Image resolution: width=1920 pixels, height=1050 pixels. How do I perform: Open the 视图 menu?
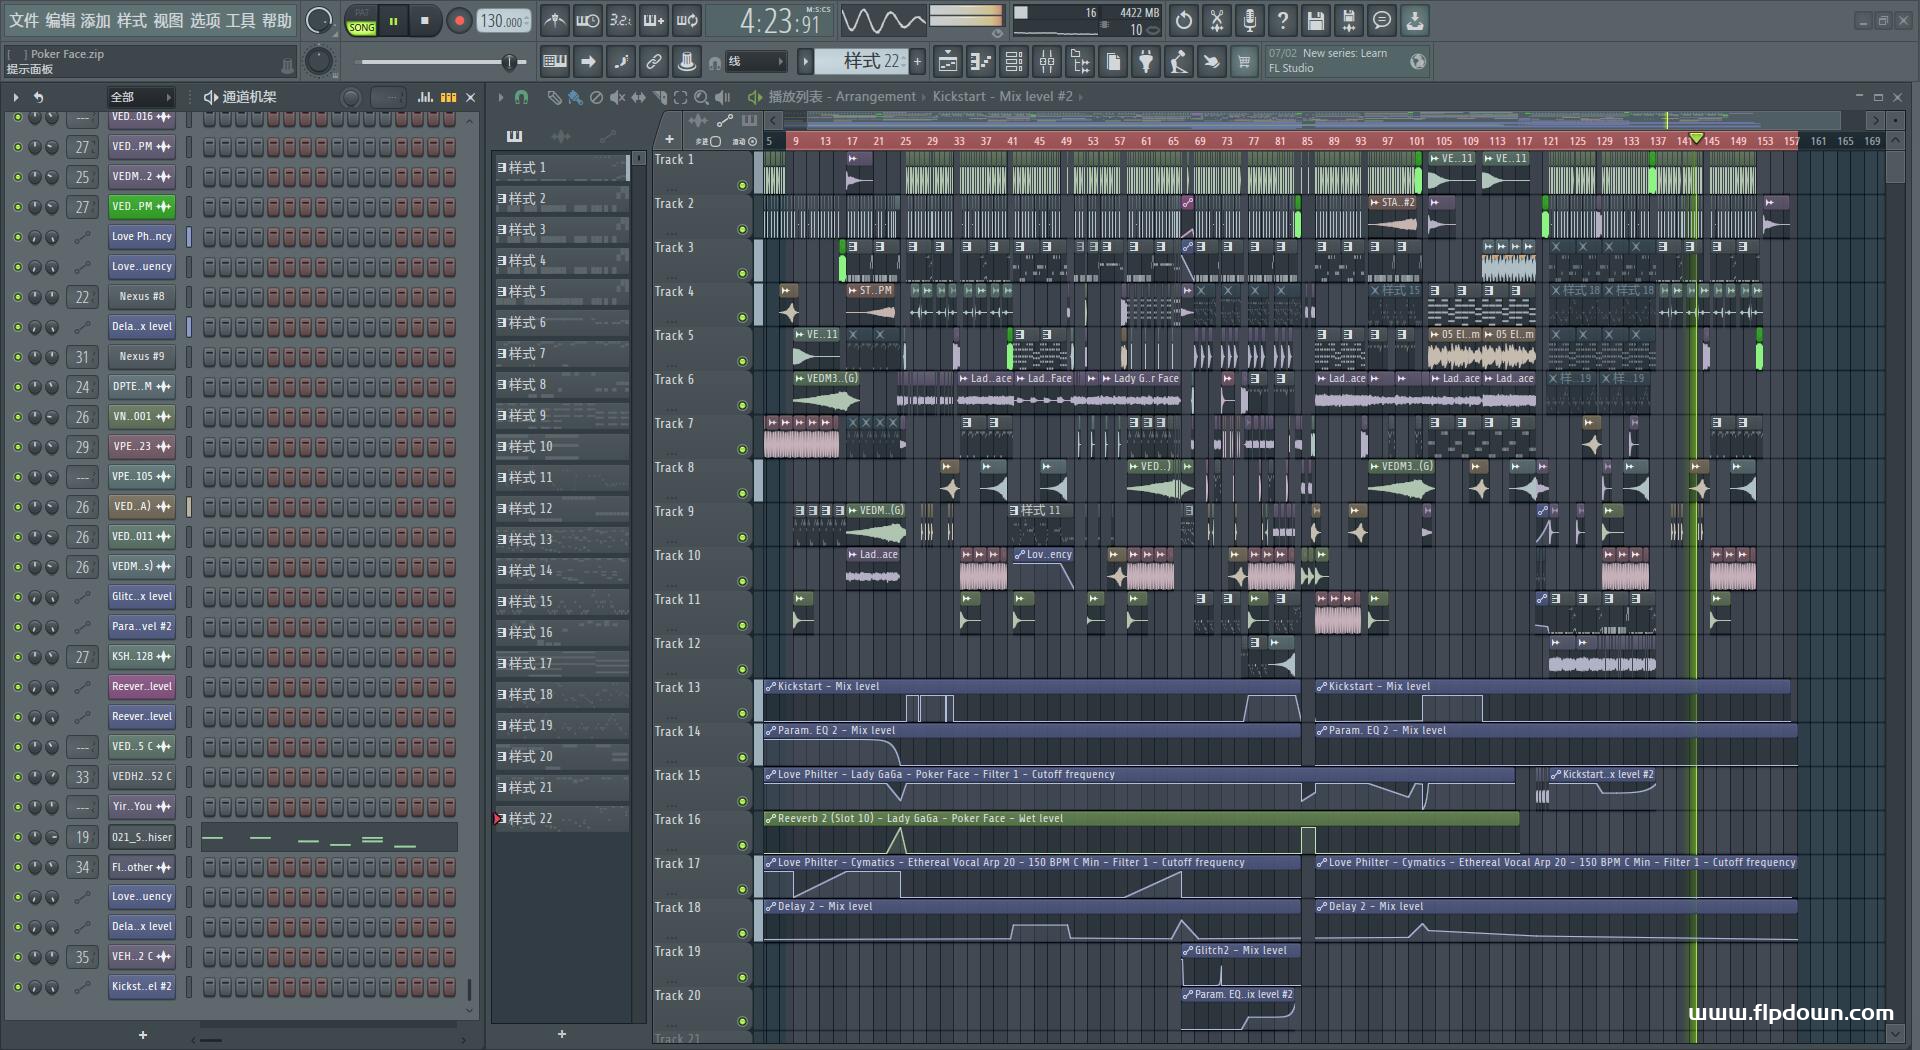tap(168, 20)
